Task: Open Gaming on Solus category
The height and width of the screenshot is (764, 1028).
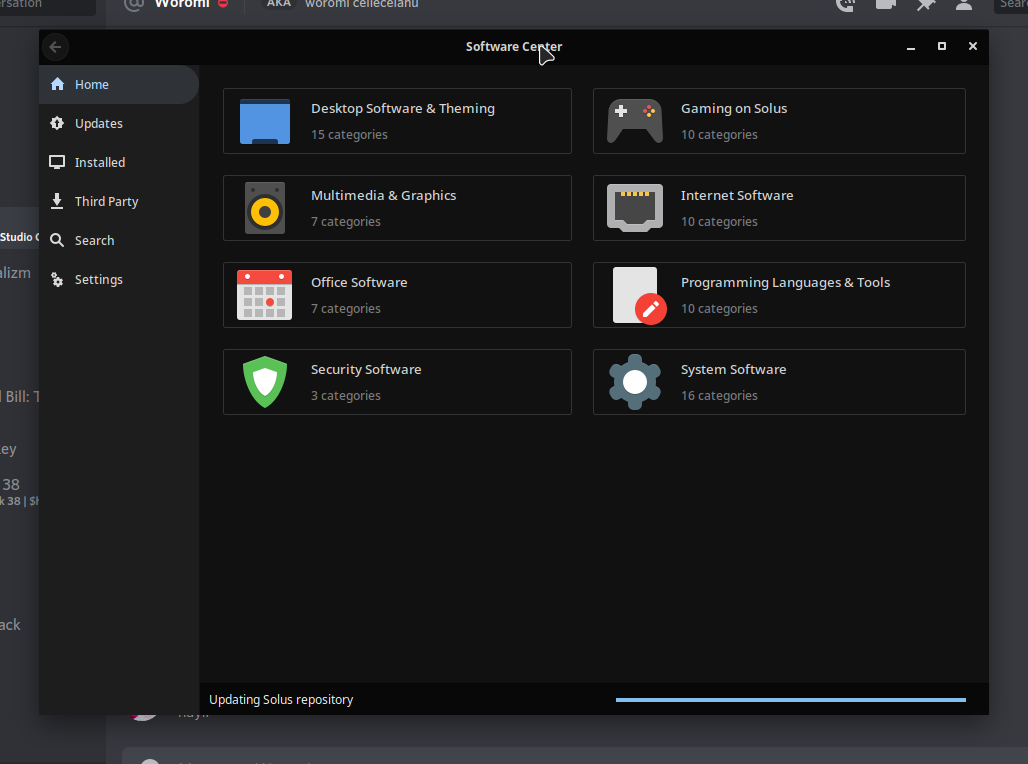Action: tap(779, 121)
